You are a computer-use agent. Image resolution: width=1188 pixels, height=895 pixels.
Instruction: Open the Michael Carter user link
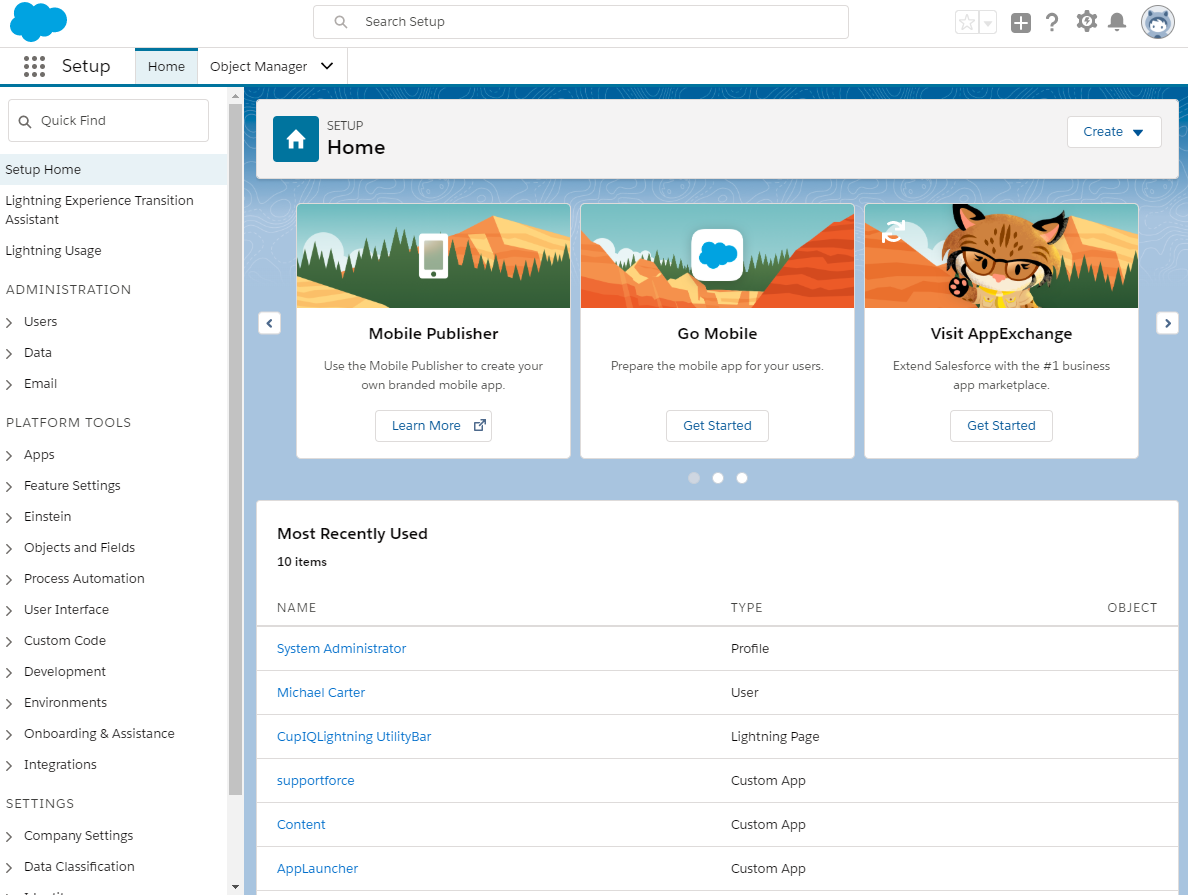point(320,693)
